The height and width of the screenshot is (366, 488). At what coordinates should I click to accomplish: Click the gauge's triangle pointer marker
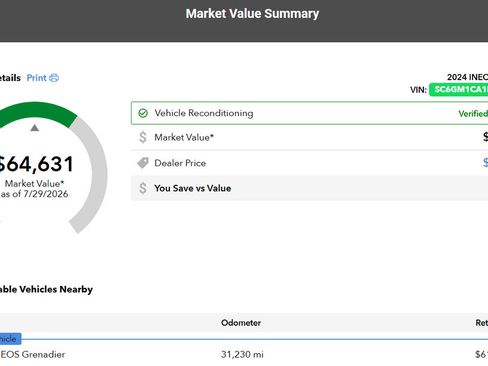[35, 128]
